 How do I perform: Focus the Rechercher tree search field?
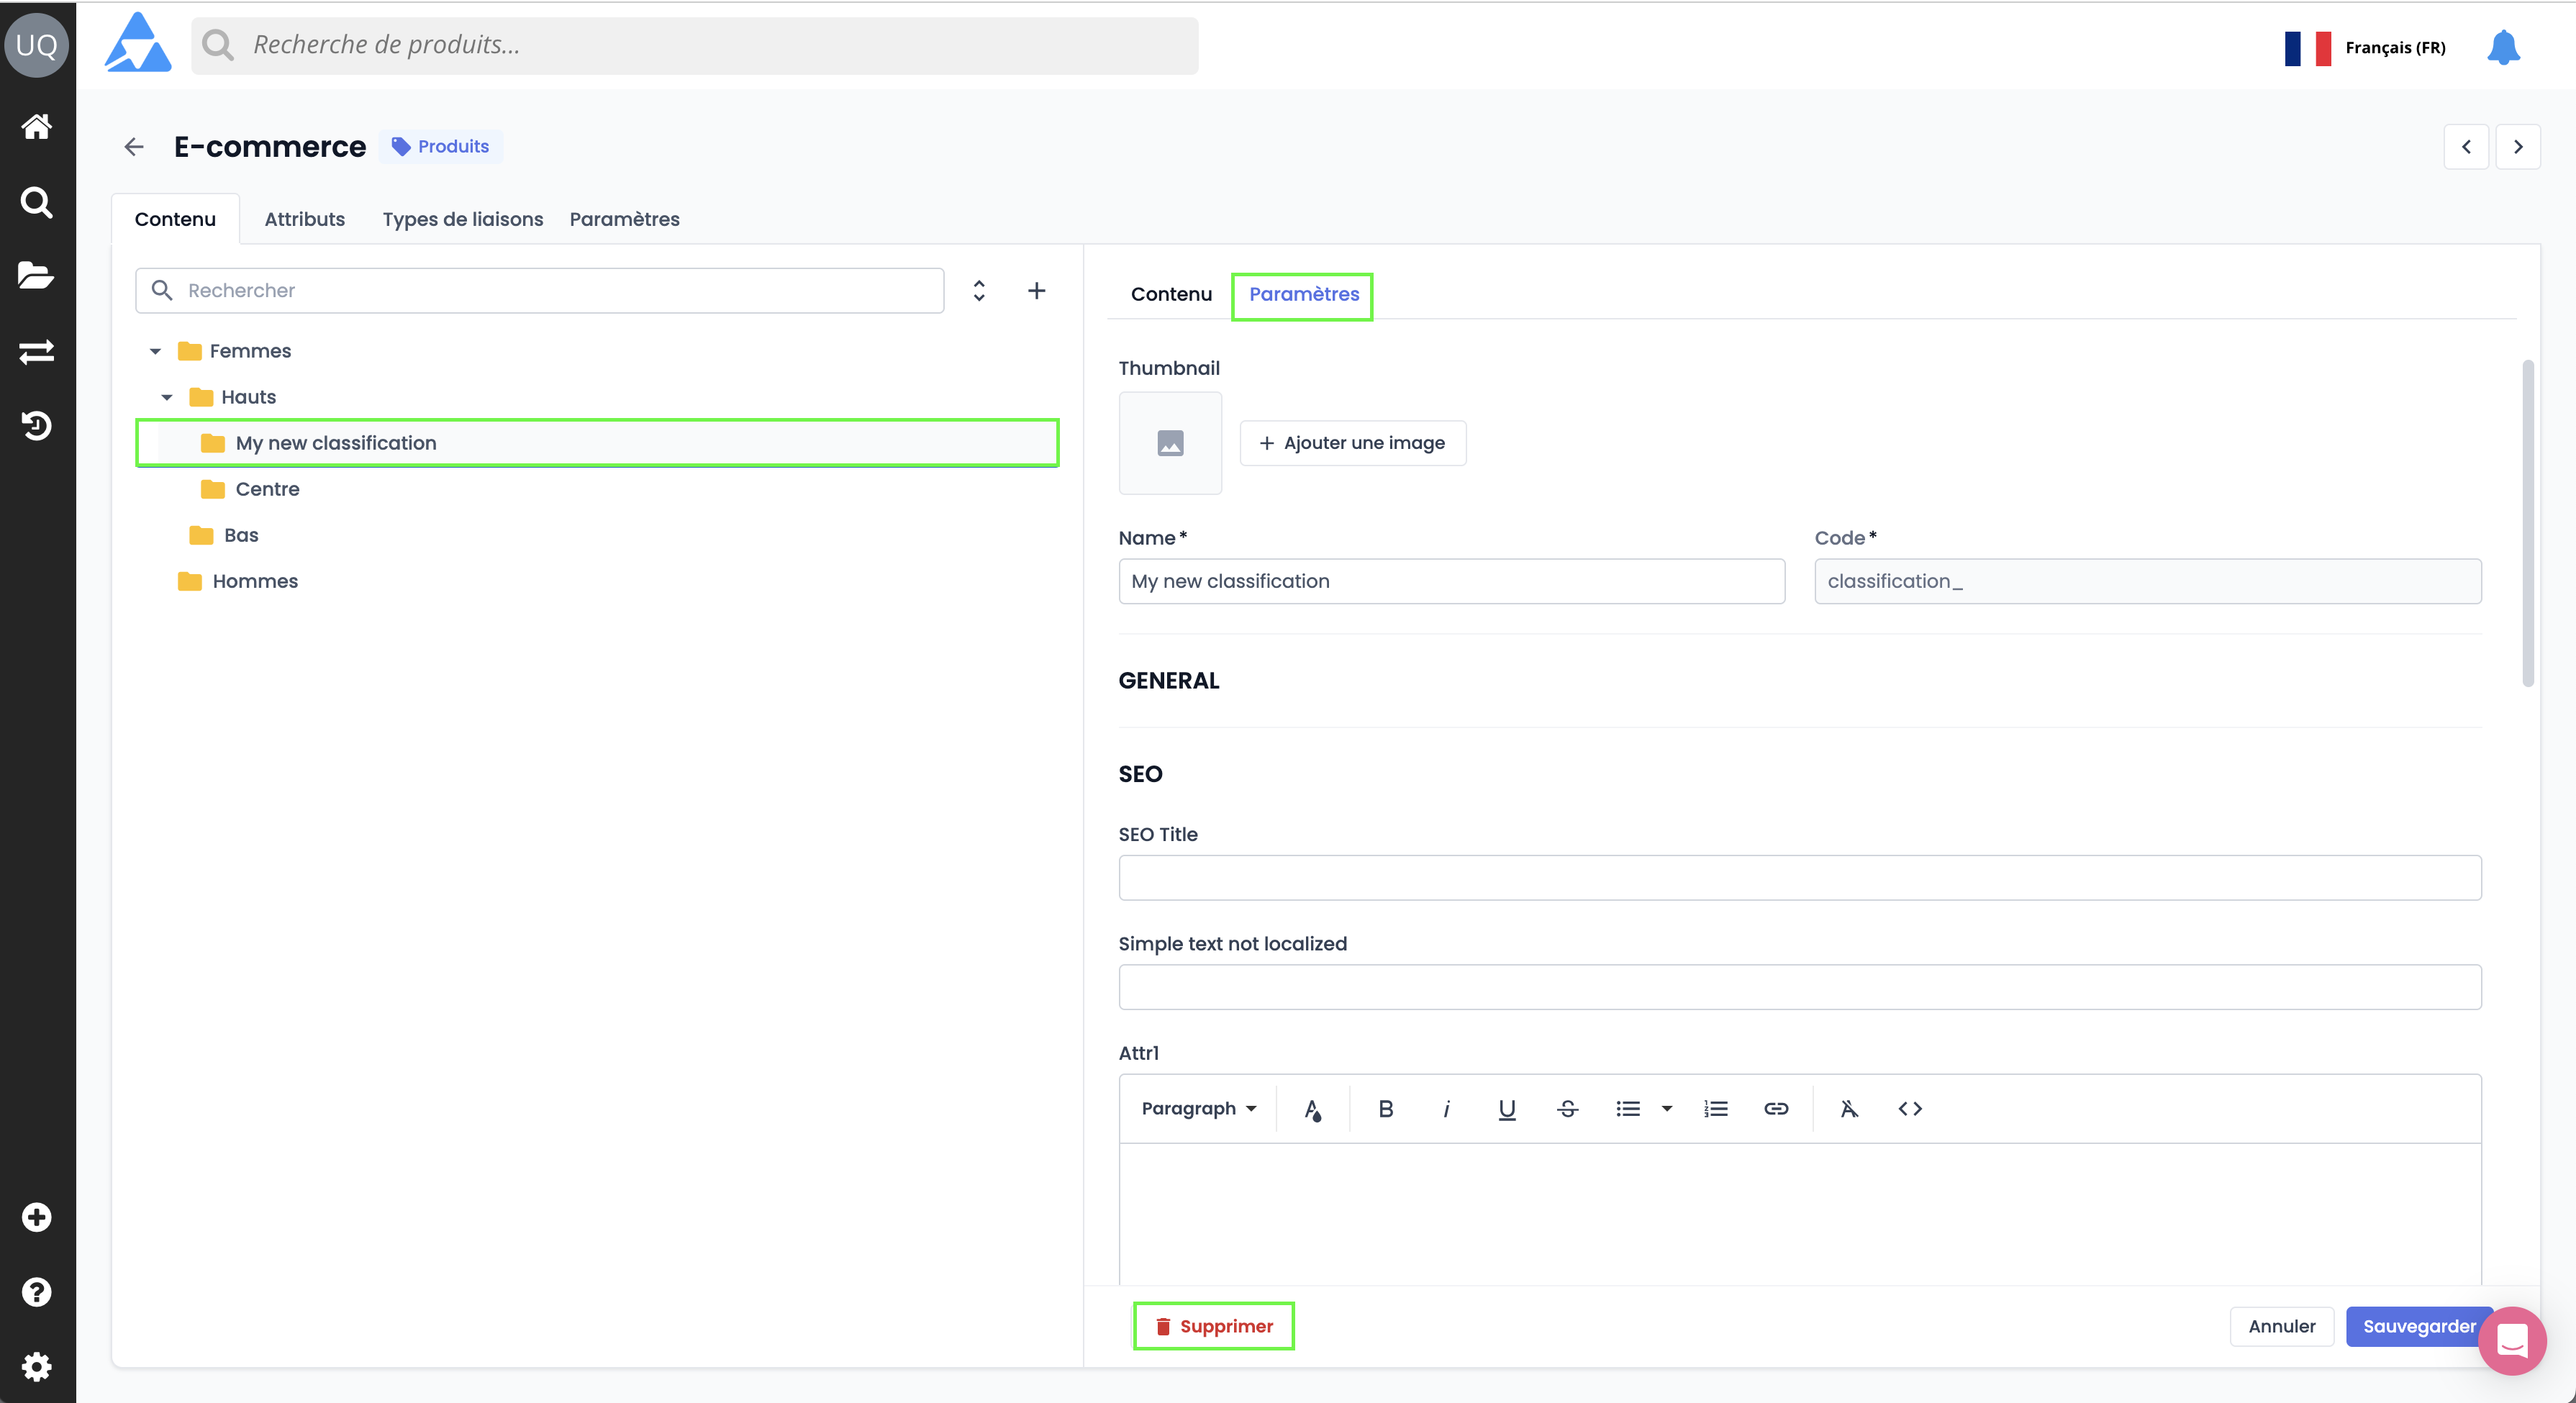tap(540, 290)
